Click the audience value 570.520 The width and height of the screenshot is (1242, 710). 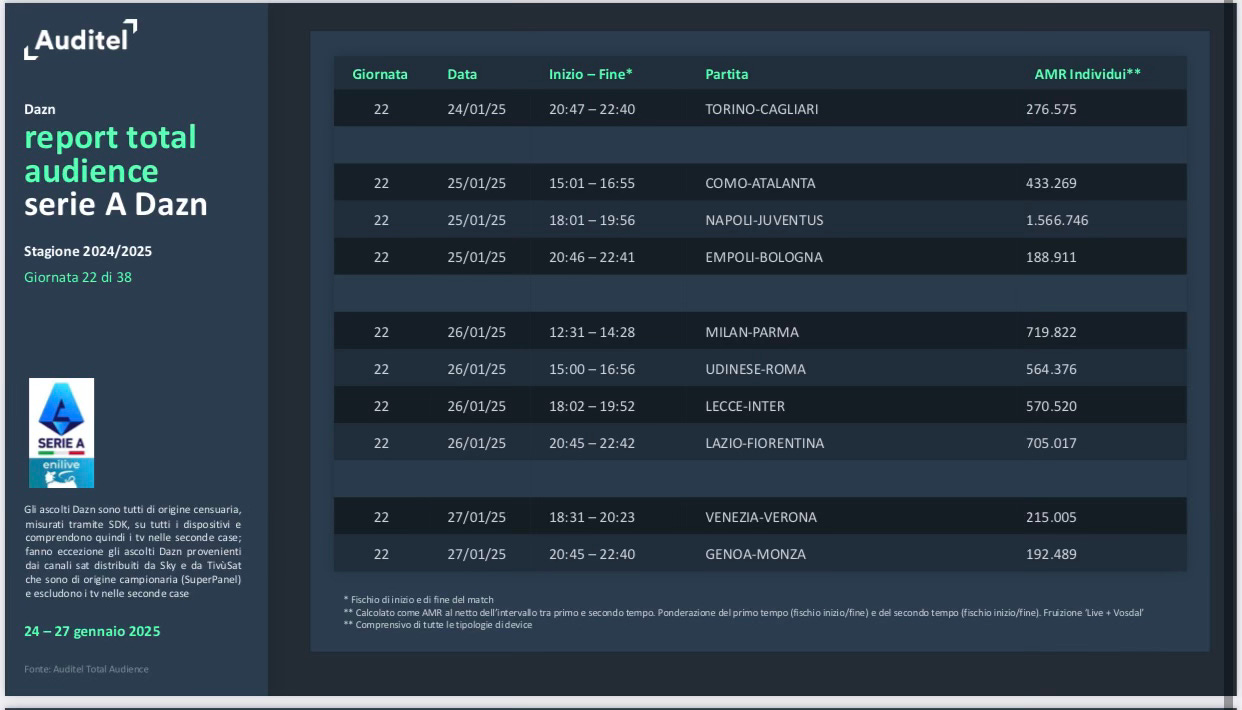coord(1051,406)
